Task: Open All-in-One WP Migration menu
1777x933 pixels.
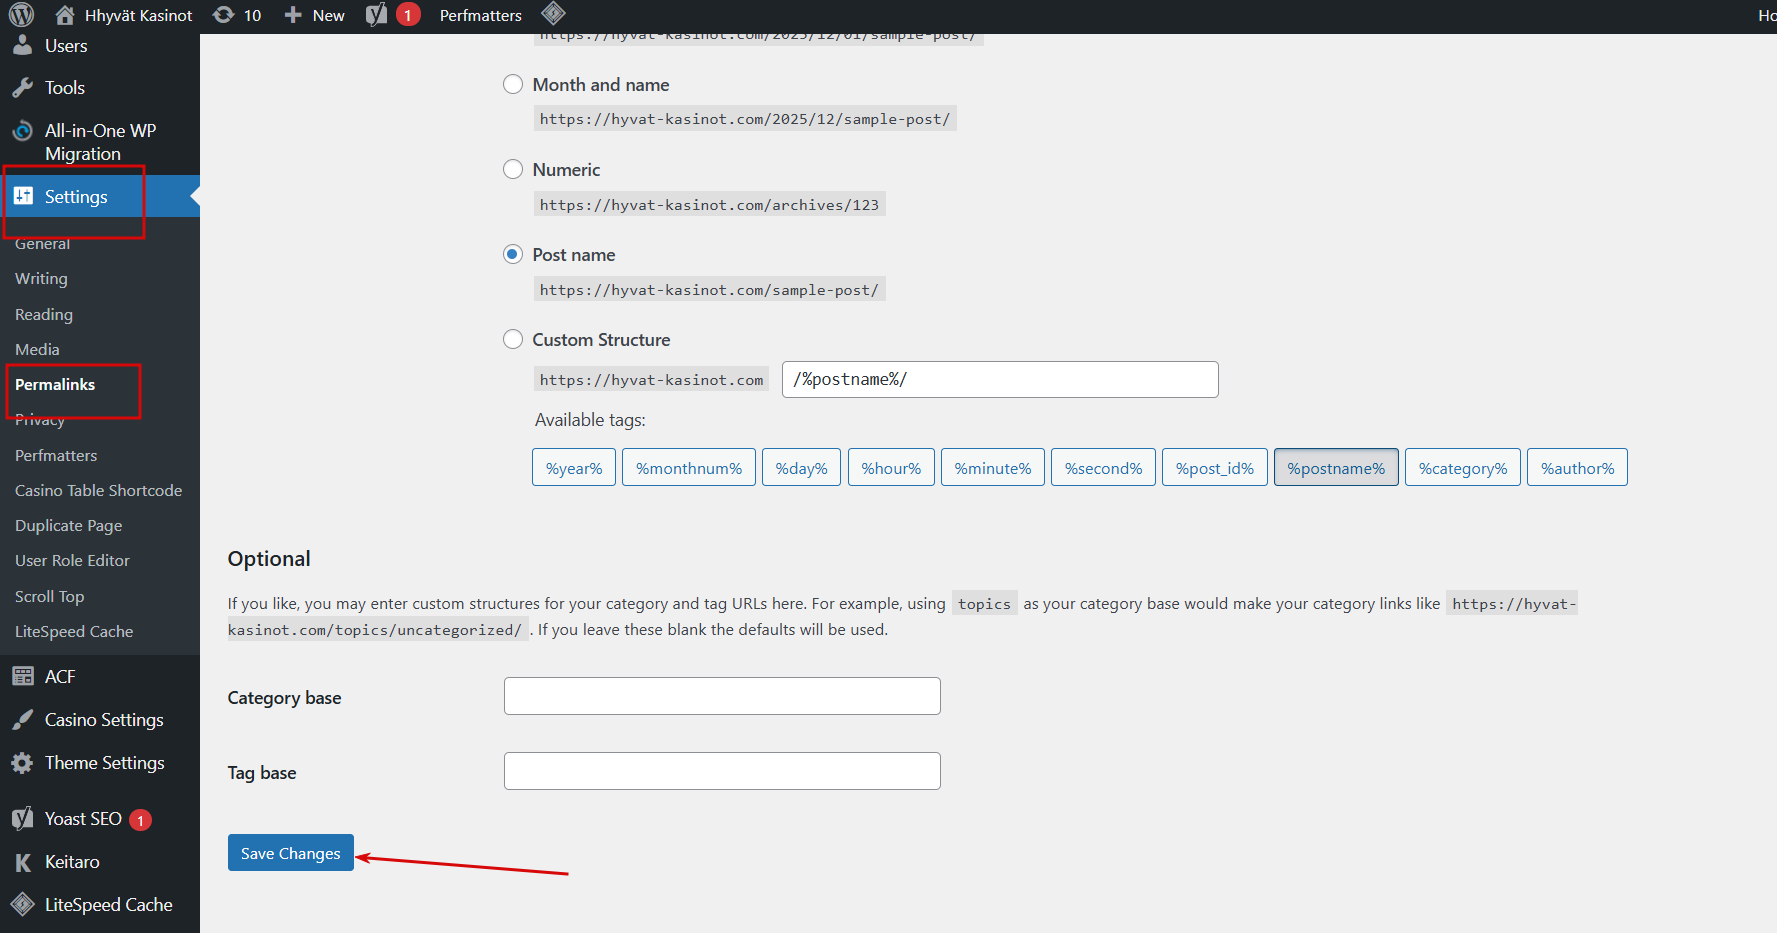Action: [100, 142]
